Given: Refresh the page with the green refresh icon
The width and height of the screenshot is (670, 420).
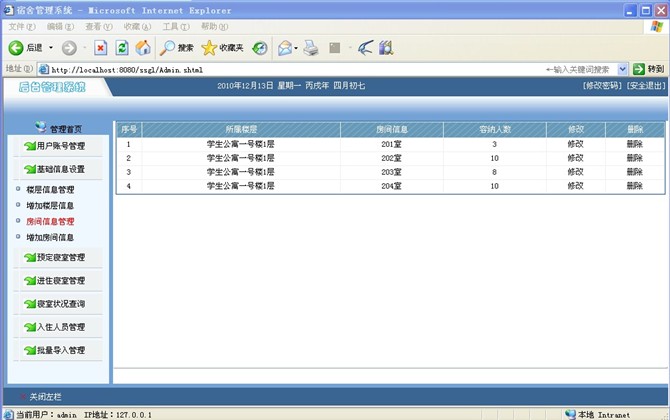Looking at the screenshot, I should (x=122, y=47).
